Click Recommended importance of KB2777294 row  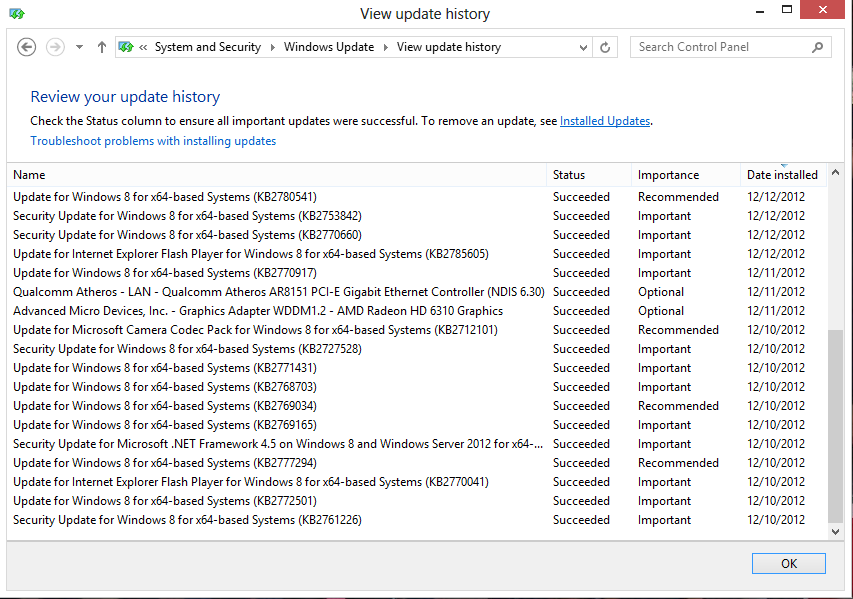(x=678, y=464)
